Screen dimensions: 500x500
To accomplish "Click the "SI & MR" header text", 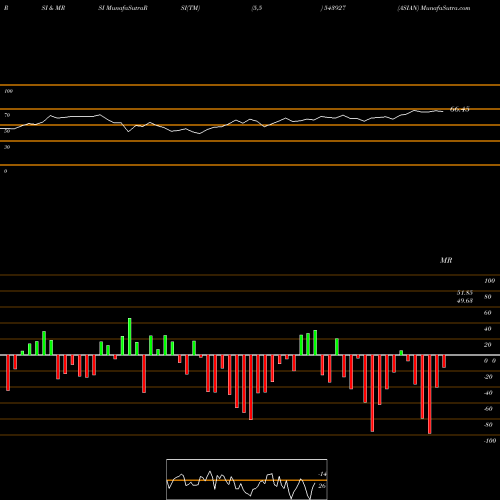I will pos(53,8).
